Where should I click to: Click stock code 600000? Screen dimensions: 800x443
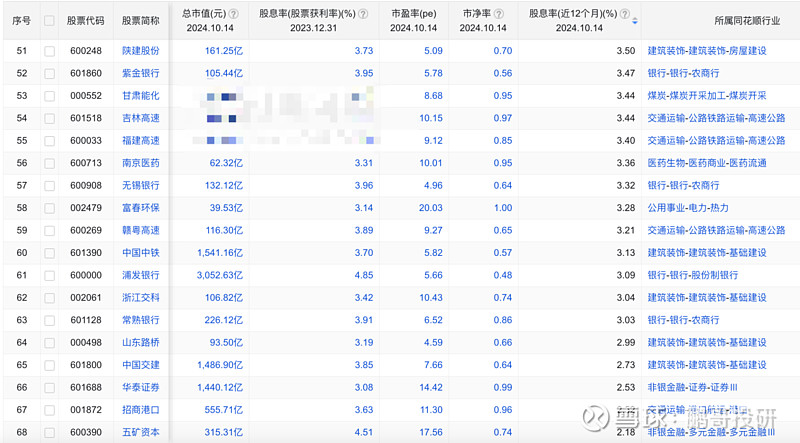(86, 275)
